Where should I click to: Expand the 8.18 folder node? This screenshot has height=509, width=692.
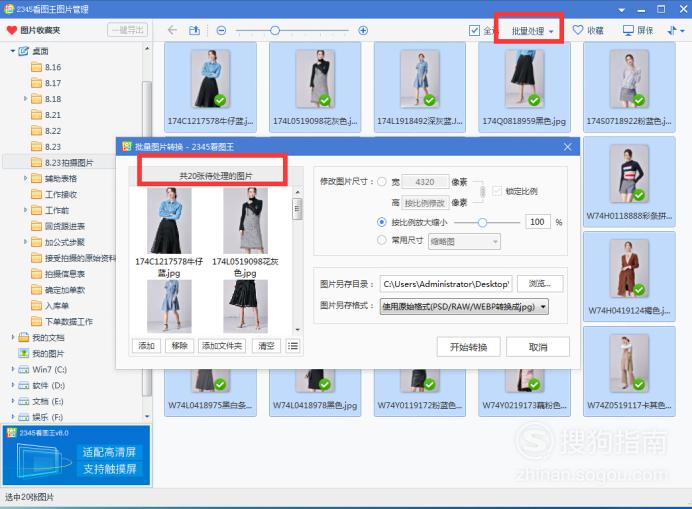pos(25,98)
